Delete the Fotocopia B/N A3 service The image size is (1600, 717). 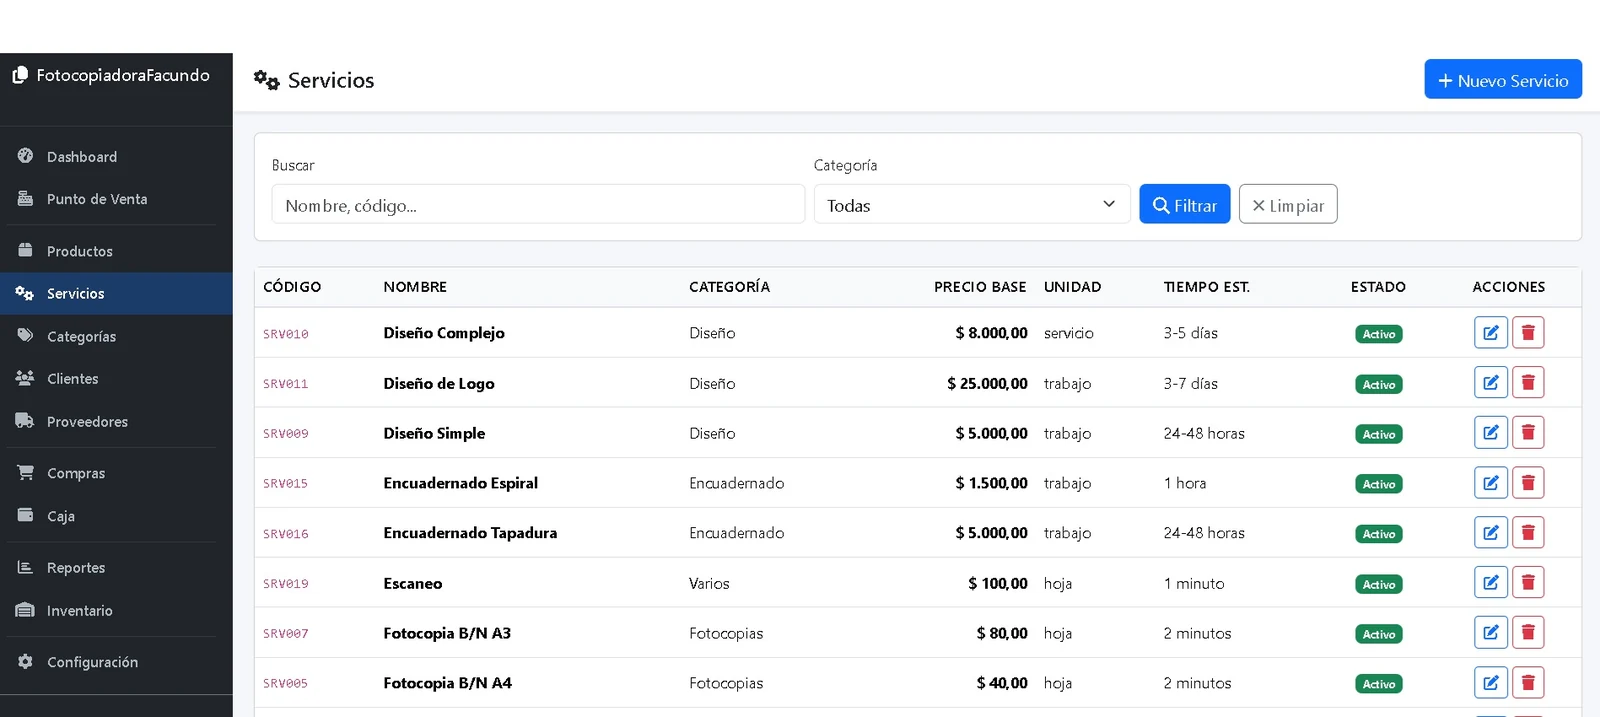click(1528, 633)
